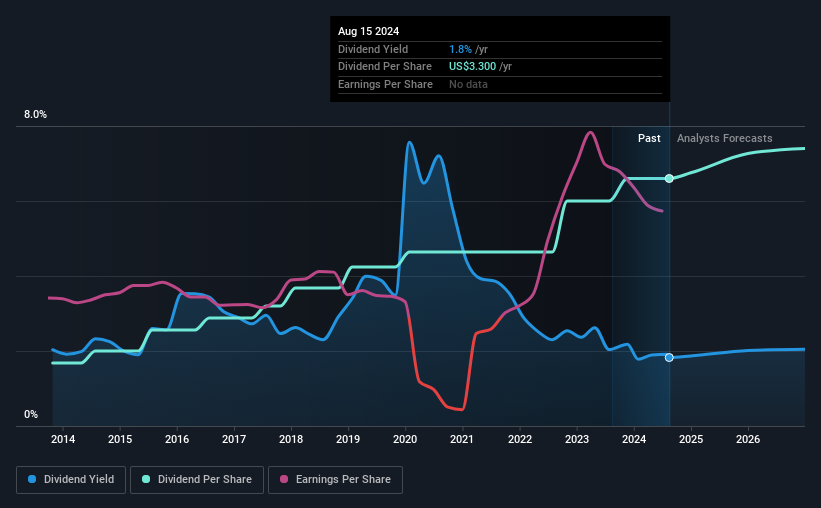Click the 2020 x-axis label

pos(405,439)
